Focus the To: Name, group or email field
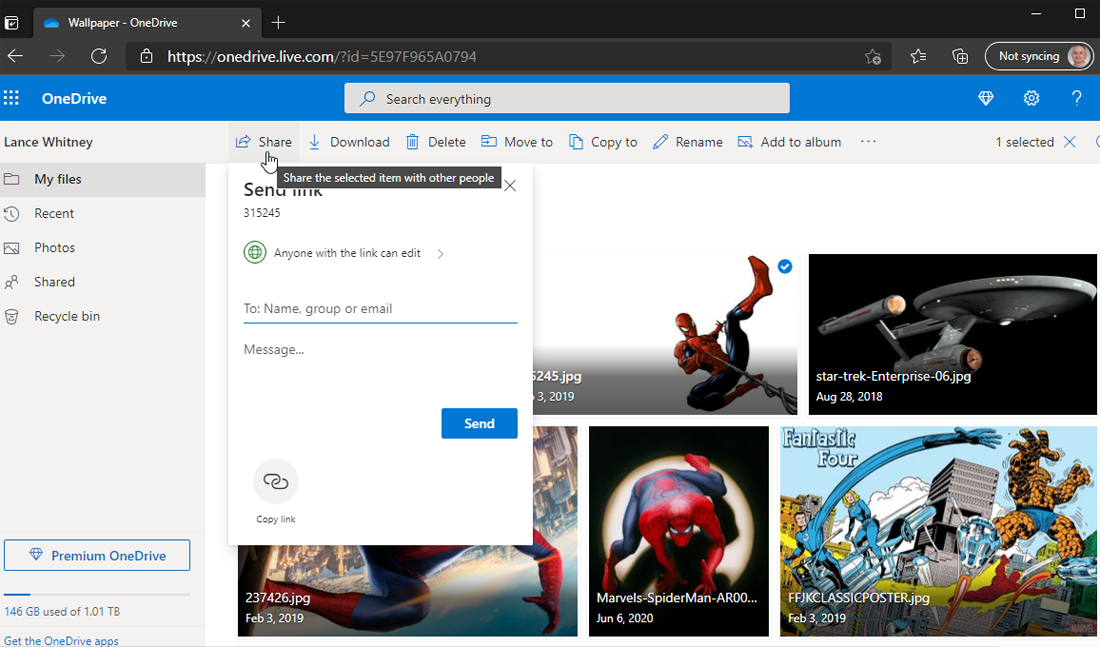The image size is (1100, 647). (380, 309)
